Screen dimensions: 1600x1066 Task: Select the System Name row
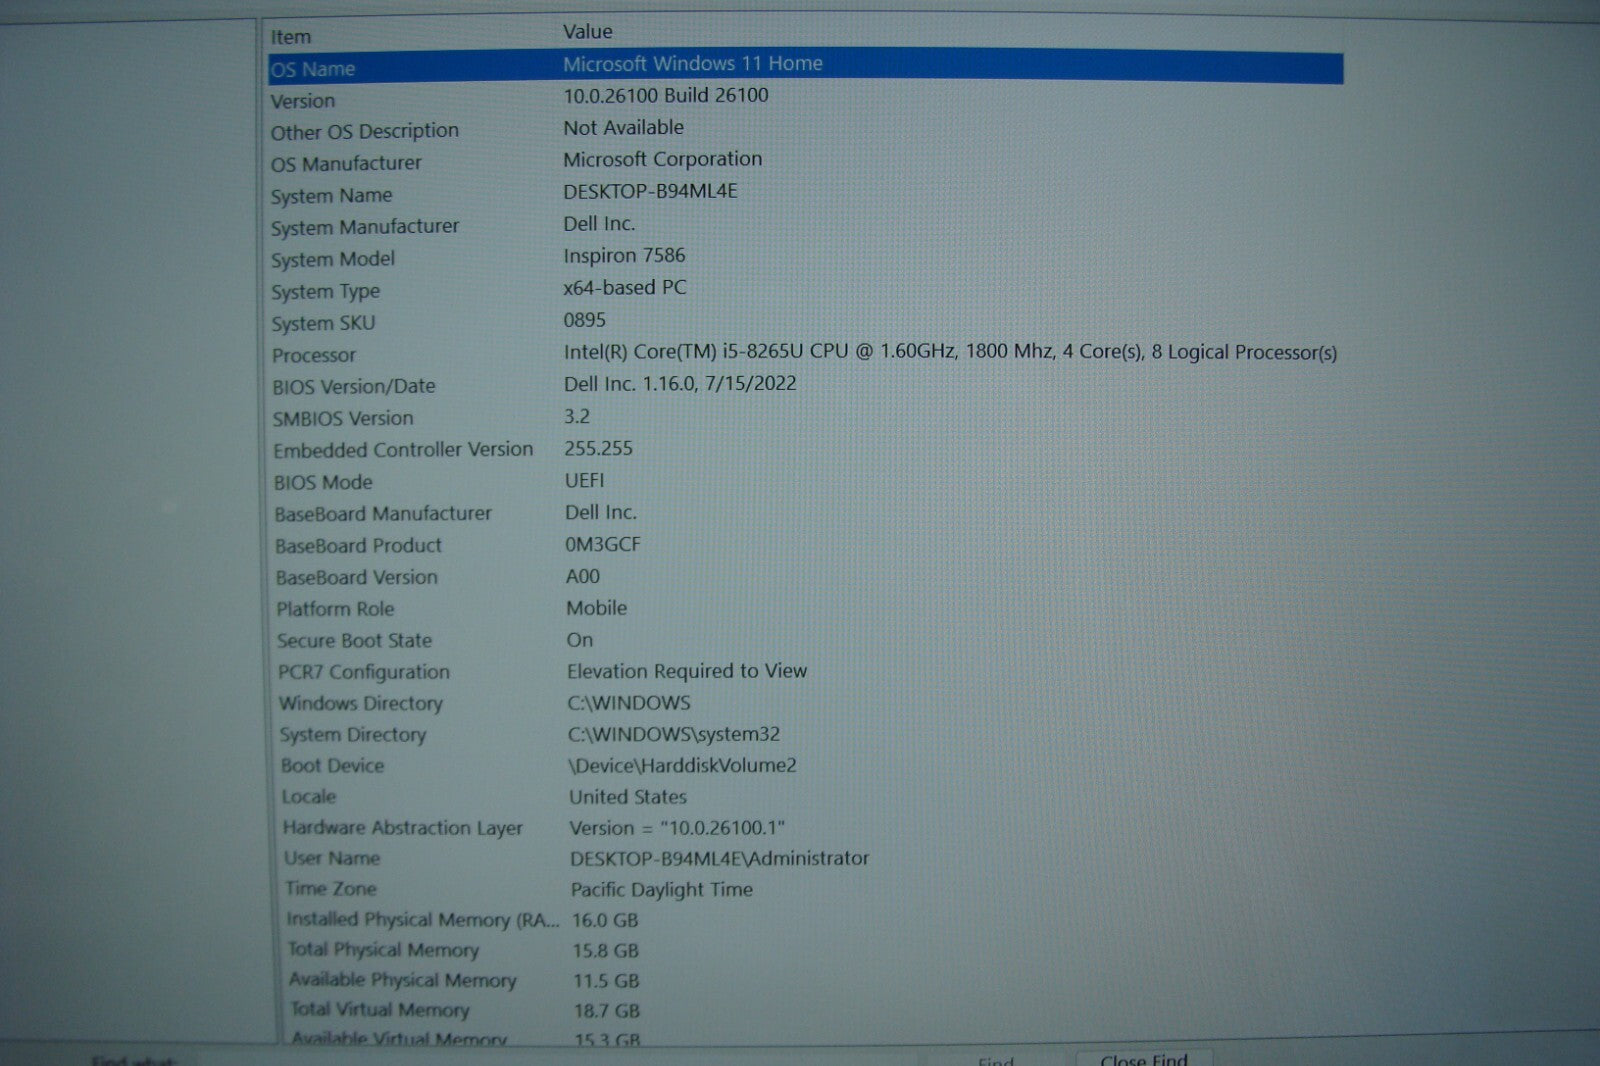click(331, 196)
